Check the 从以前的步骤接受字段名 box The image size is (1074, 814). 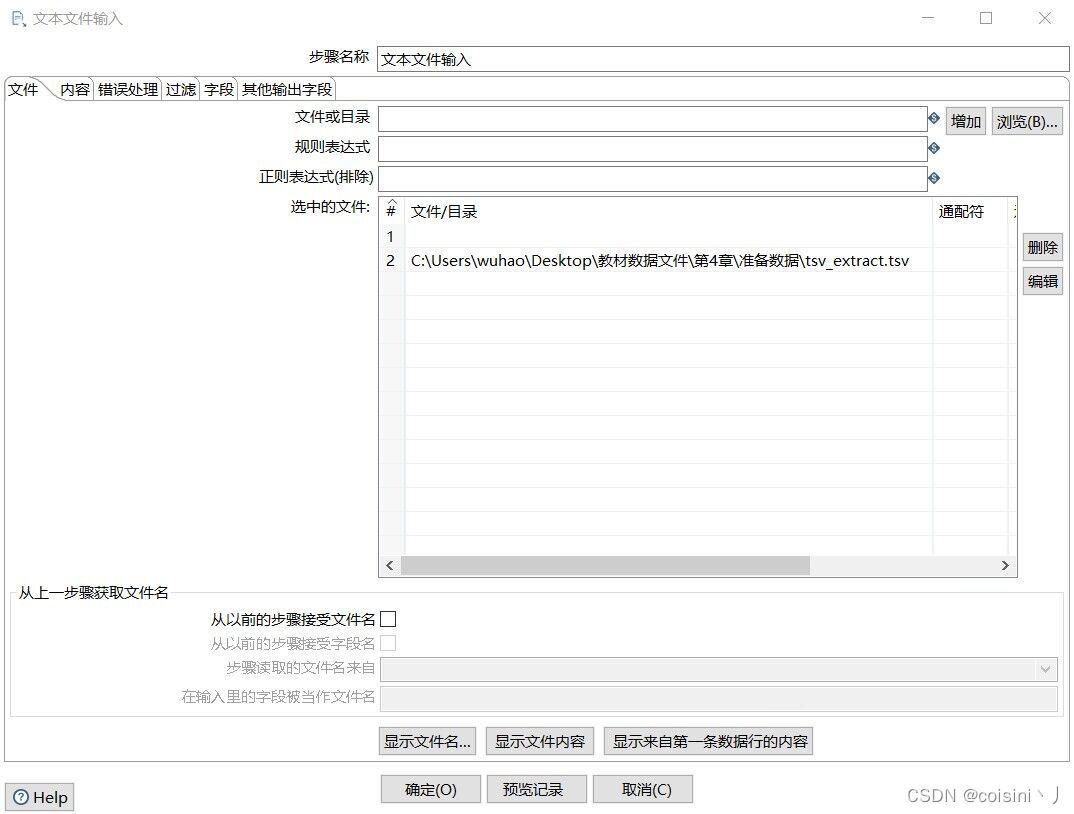coord(388,643)
